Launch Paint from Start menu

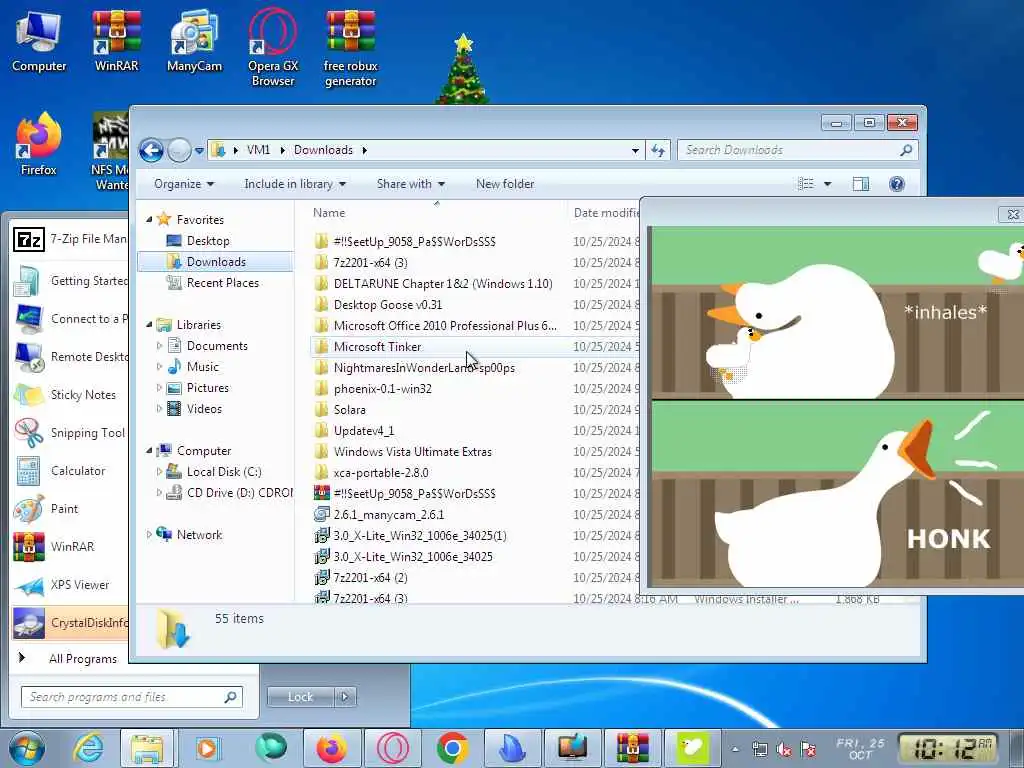[71, 509]
